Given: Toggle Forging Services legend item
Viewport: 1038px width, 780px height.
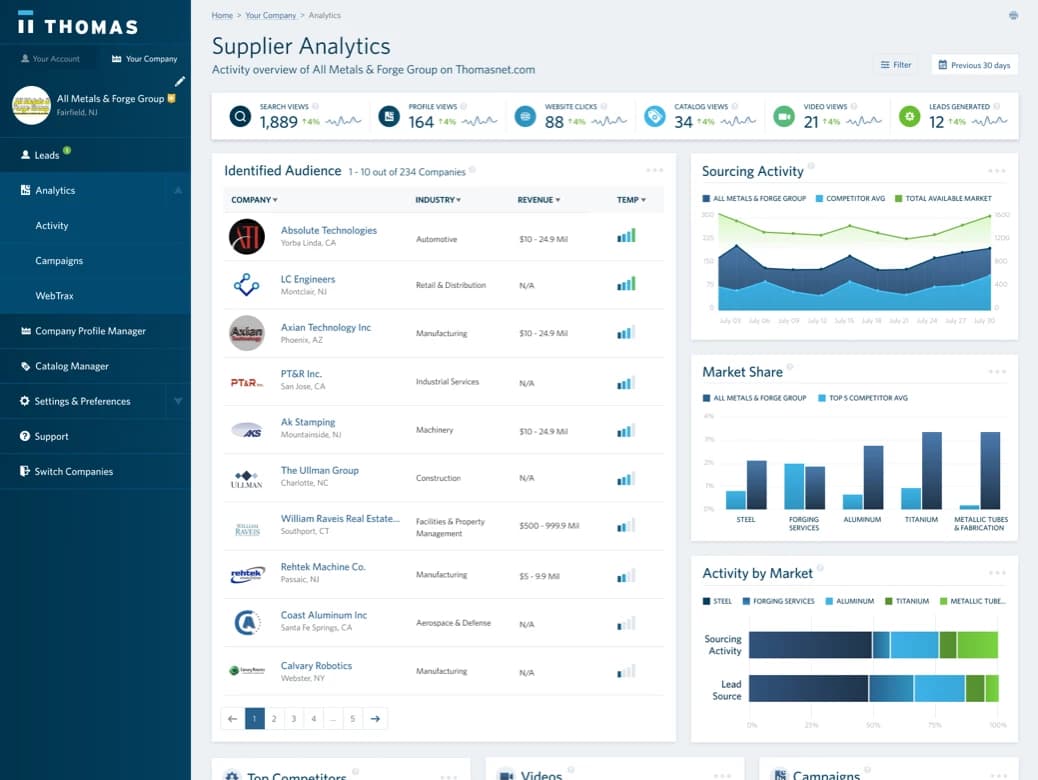Looking at the screenshot, I should pos(778,601).
